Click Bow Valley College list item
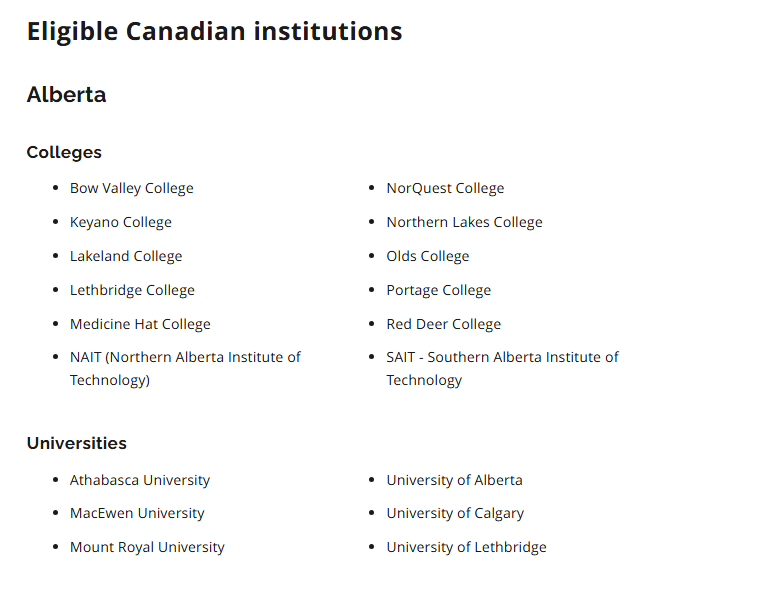The height and width of the screenshot is (590, 775). [131, 189]
